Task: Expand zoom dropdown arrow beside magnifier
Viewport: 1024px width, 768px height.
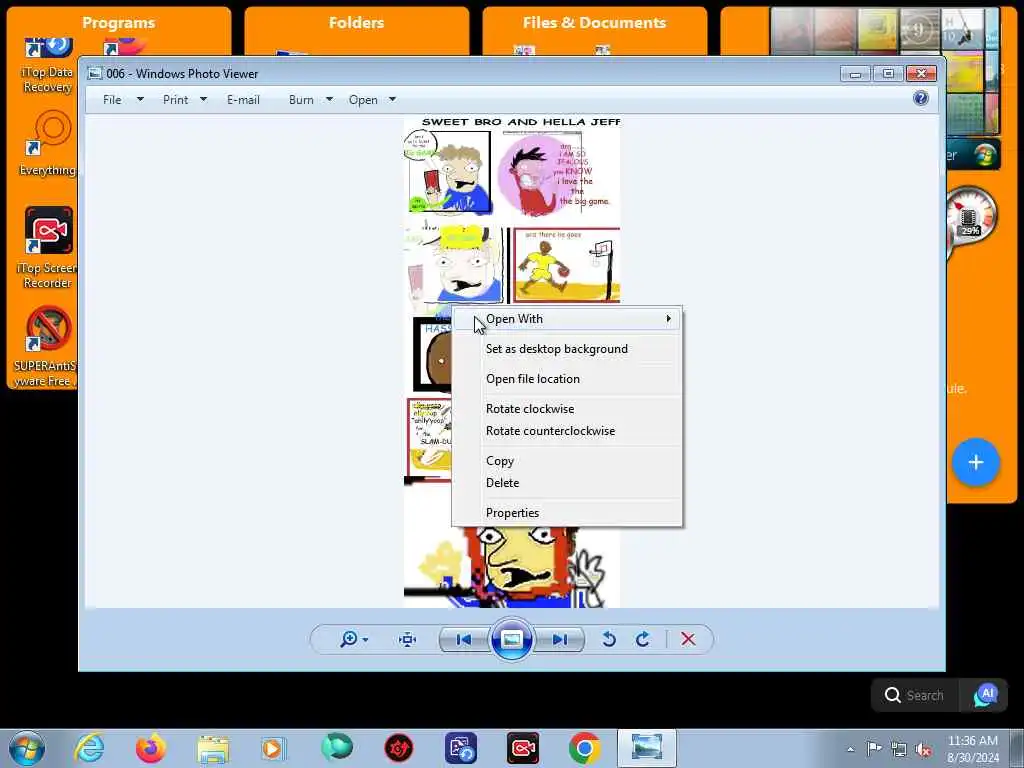Action: coord(365,640)
